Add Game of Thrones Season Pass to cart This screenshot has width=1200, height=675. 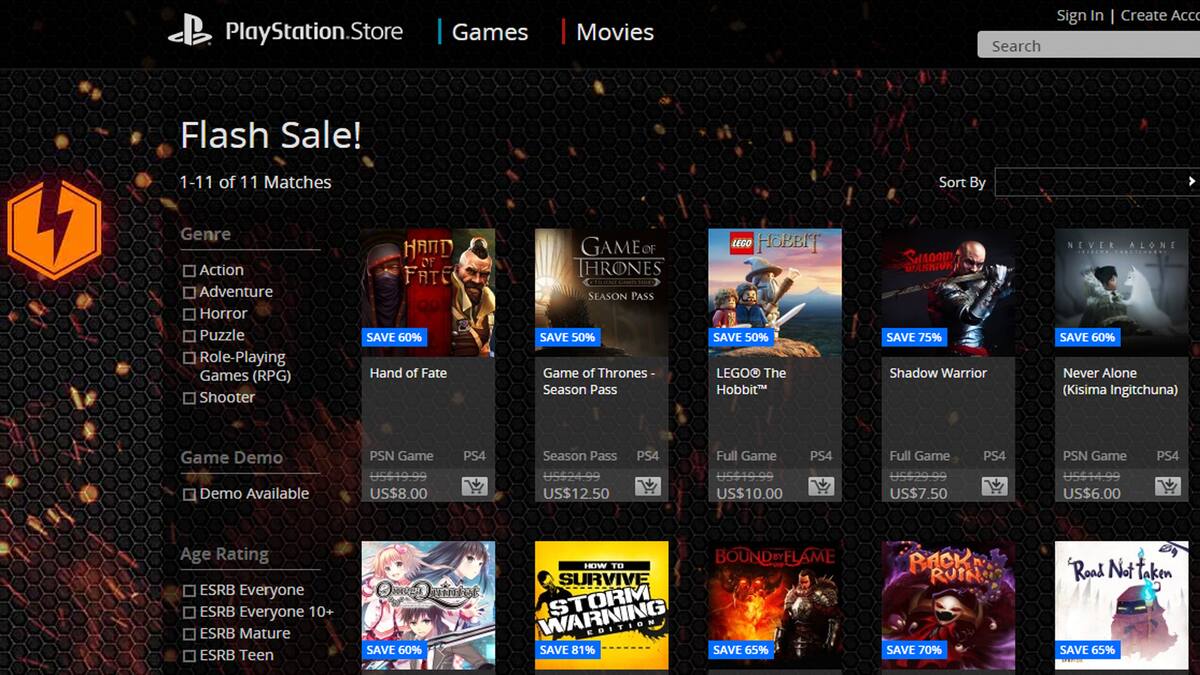[x=648, y=486]
